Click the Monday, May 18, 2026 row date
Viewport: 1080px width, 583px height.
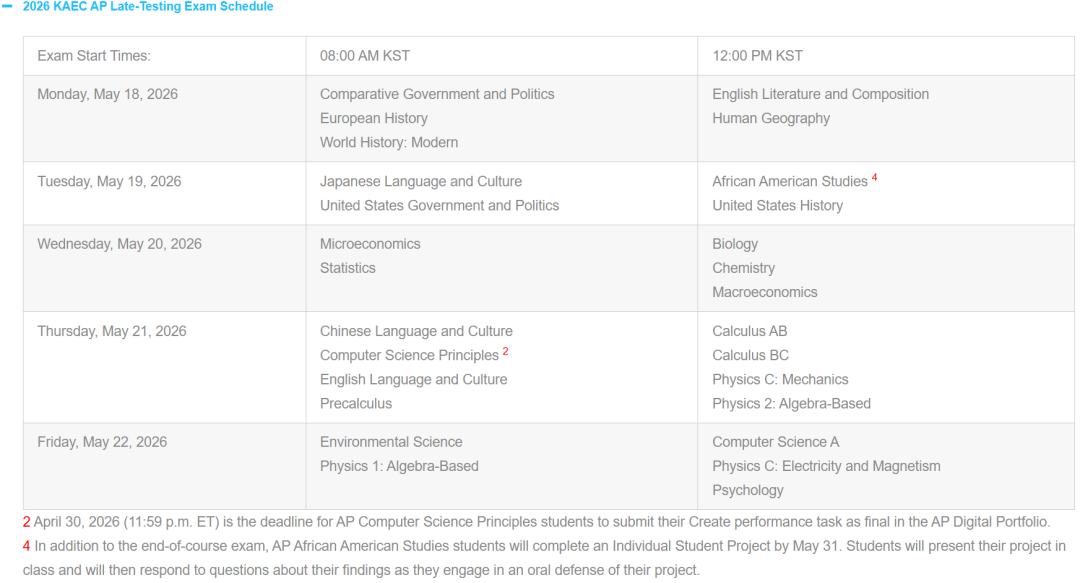[107, 94]
